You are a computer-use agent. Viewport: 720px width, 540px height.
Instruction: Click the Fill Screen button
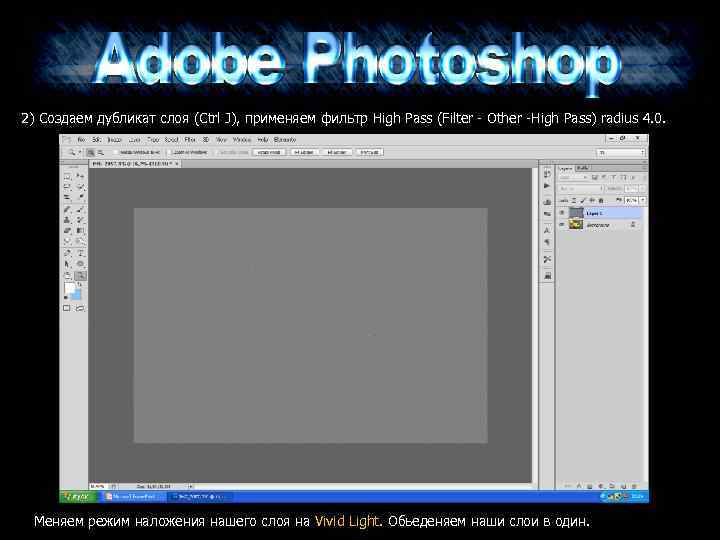pyautogui.click(x=337, y=152)
